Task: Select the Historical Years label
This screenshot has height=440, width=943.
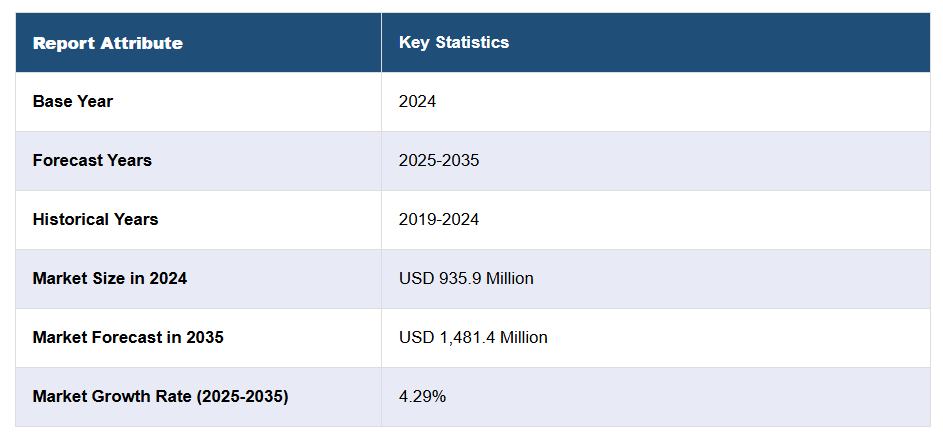Action: tap(95, 219)
